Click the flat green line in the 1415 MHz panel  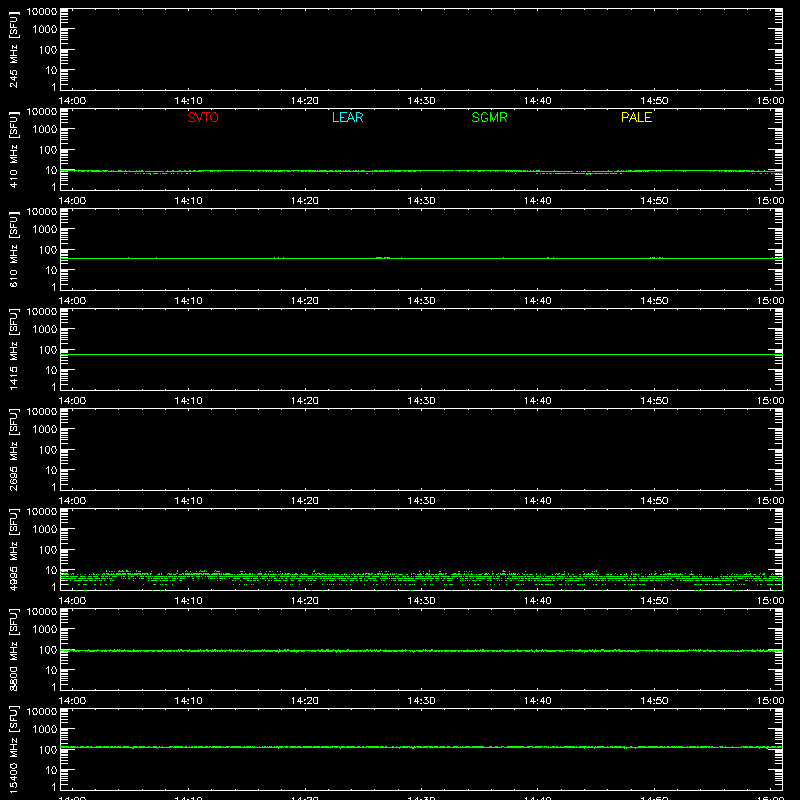pyautogui.click(x=421, y=354)
